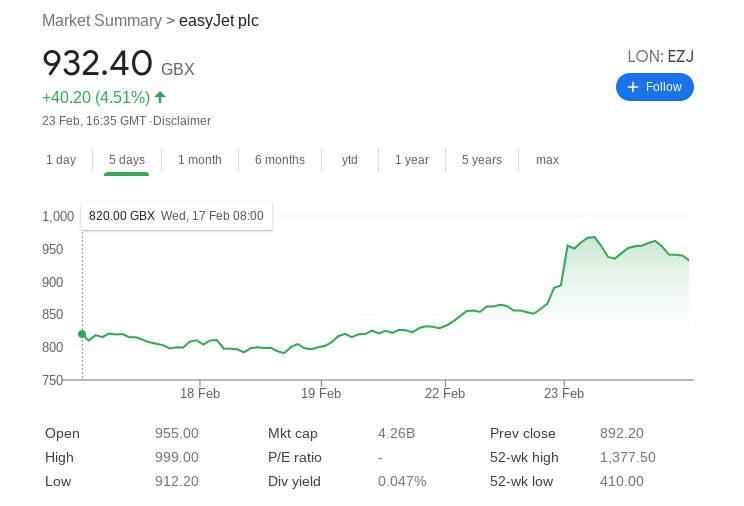The image size is (744, 506).
Task: Click the 52-wk high value 1,377.50
Action: point(628,458)
